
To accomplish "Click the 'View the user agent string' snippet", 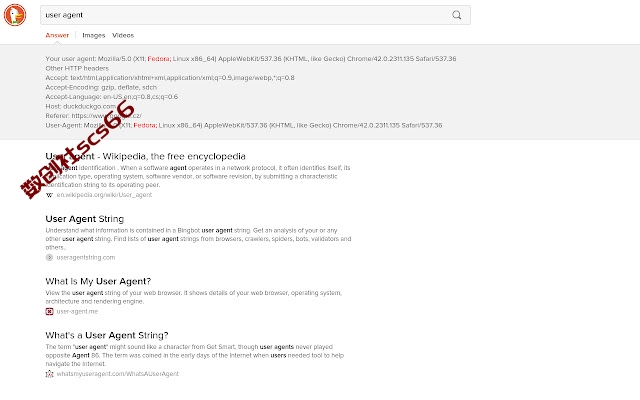I will 193,297.
